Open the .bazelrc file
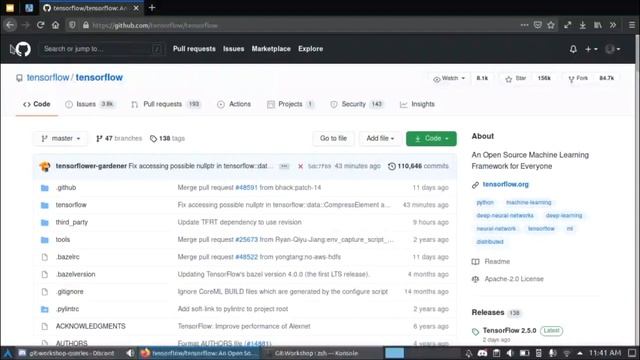Screen dimensions: 640x360 [67, 257]
